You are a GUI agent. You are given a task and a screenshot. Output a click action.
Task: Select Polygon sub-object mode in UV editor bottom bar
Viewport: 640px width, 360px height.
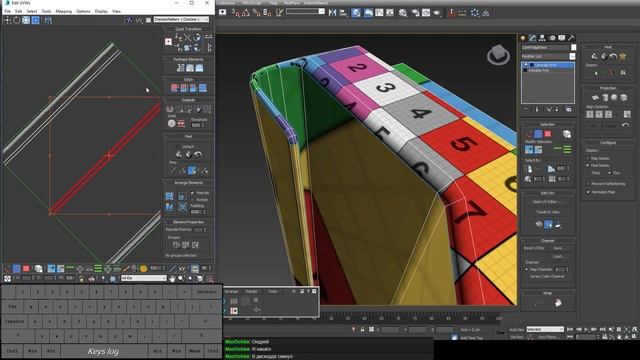(26, 268)
